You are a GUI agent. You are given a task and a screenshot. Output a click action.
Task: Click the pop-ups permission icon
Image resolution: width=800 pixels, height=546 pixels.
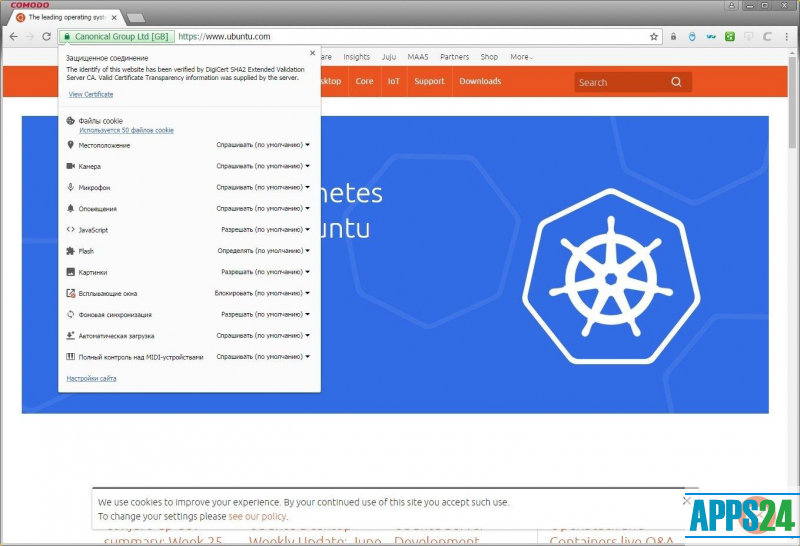(70, 293)
